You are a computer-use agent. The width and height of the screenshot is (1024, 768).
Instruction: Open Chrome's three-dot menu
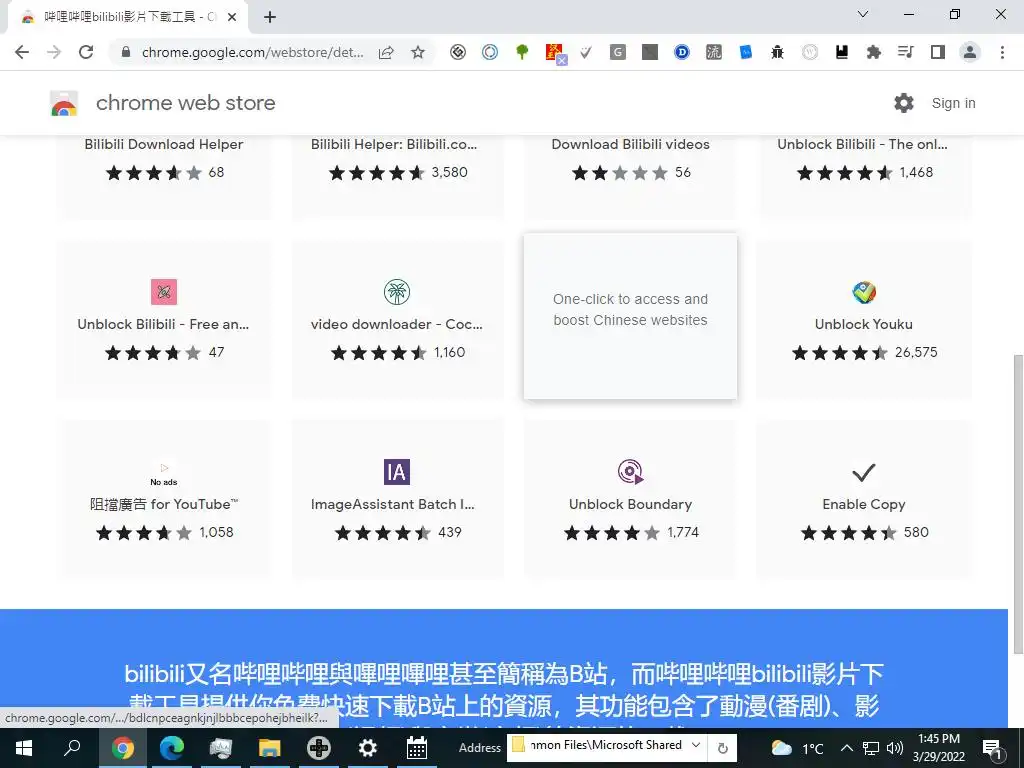pos(1002,52)
